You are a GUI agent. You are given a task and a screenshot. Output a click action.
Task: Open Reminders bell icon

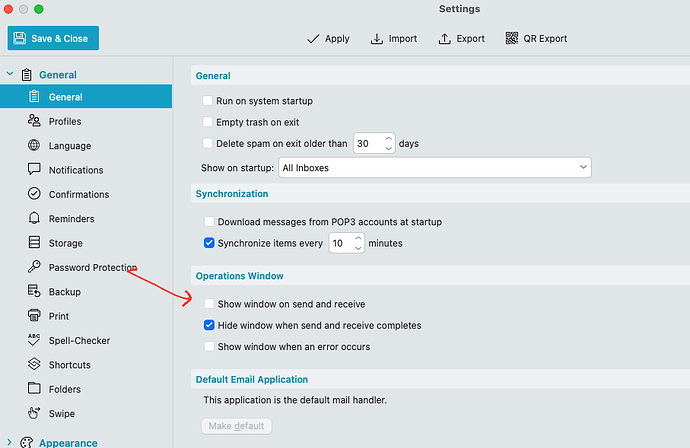pos(34,218)
